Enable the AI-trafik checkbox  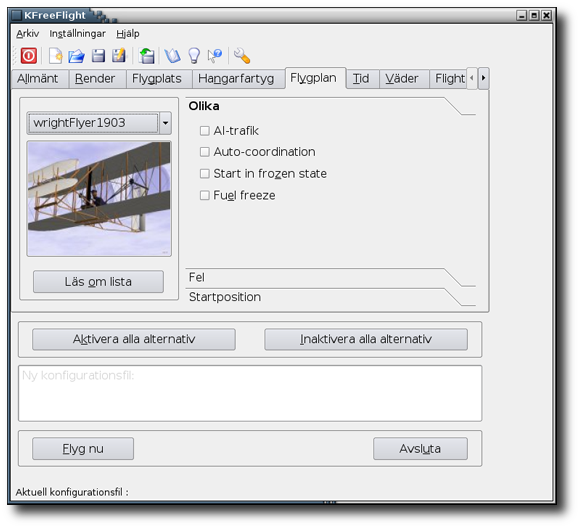click(x=205, y=131)
